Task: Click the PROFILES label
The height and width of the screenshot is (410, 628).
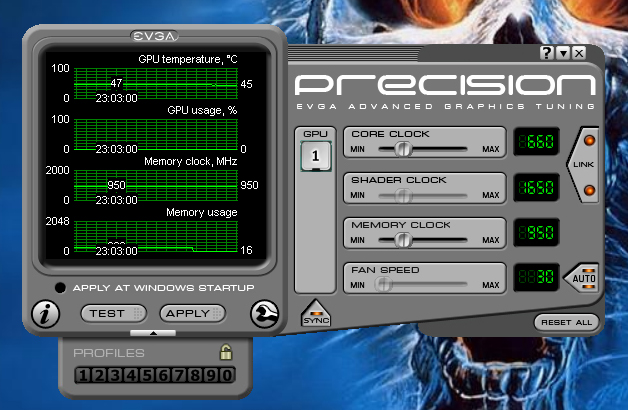Action: click(x=109, y=353)
